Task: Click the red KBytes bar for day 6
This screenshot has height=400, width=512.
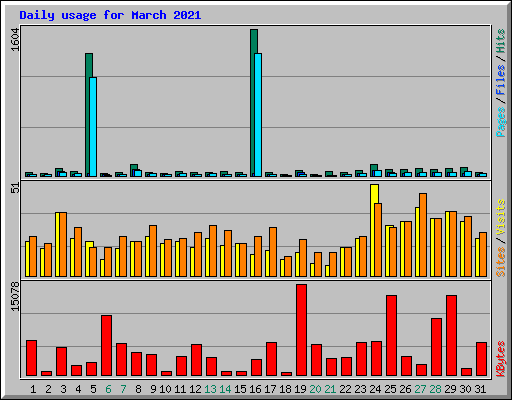Action: click(106, 346)
